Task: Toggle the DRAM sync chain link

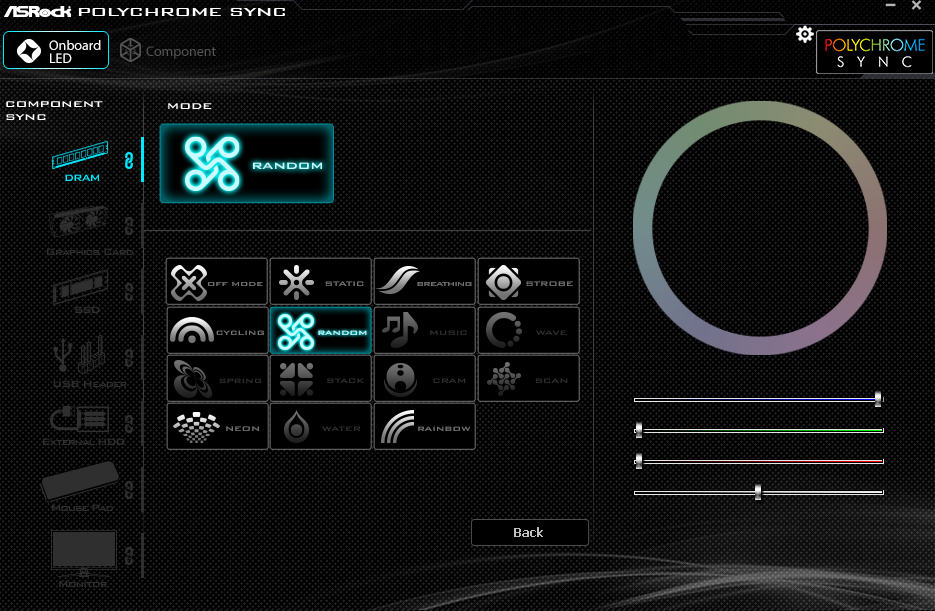Action: pyautogui.click(x=128, y=160)
